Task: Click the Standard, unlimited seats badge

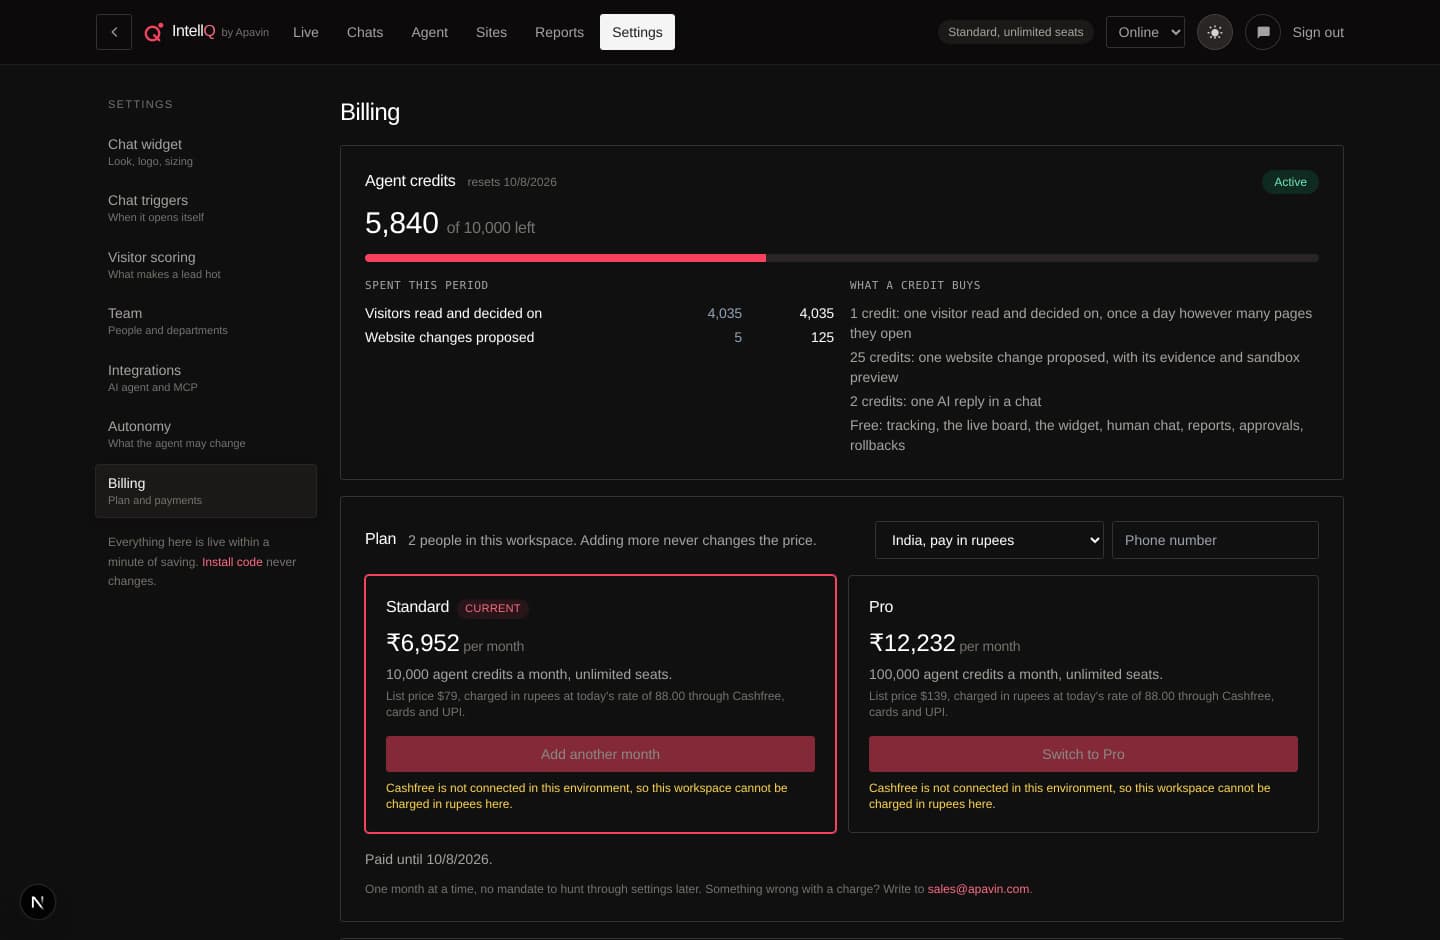Action: [x=1016, y=32]
